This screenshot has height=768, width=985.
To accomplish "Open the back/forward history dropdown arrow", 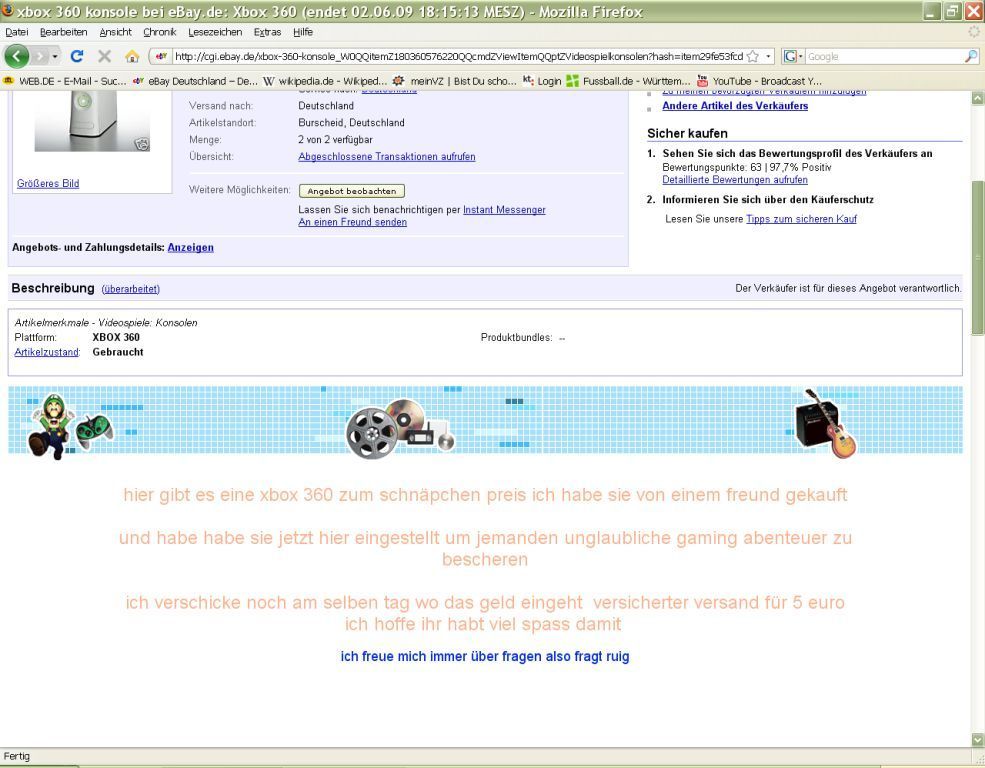I will click(55, 56).
